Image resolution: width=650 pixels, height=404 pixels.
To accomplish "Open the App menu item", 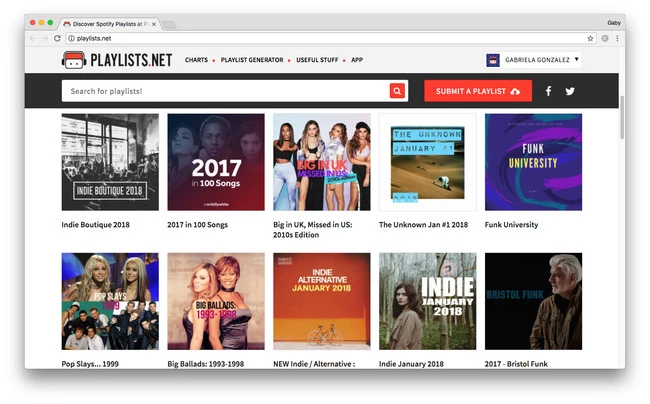I will pyautogui.click(x=357, y=60).
